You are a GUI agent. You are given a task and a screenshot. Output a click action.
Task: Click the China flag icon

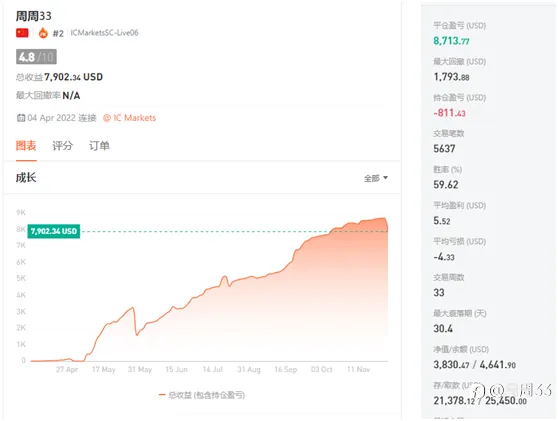[22, 33]
